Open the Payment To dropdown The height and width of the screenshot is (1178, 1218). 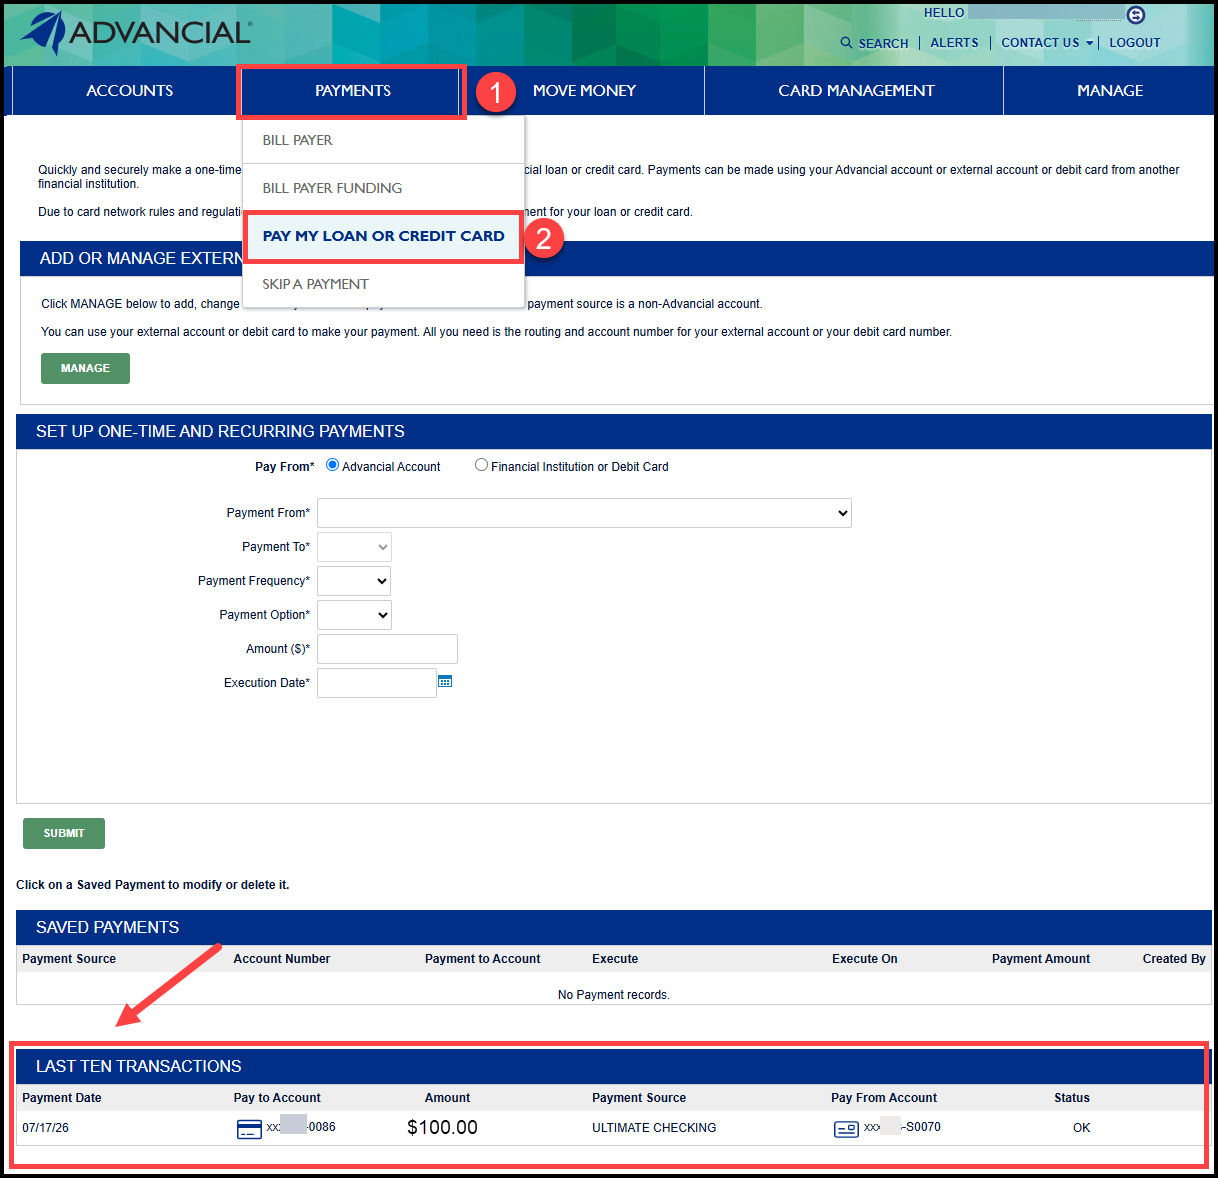[x=354, y=547]
